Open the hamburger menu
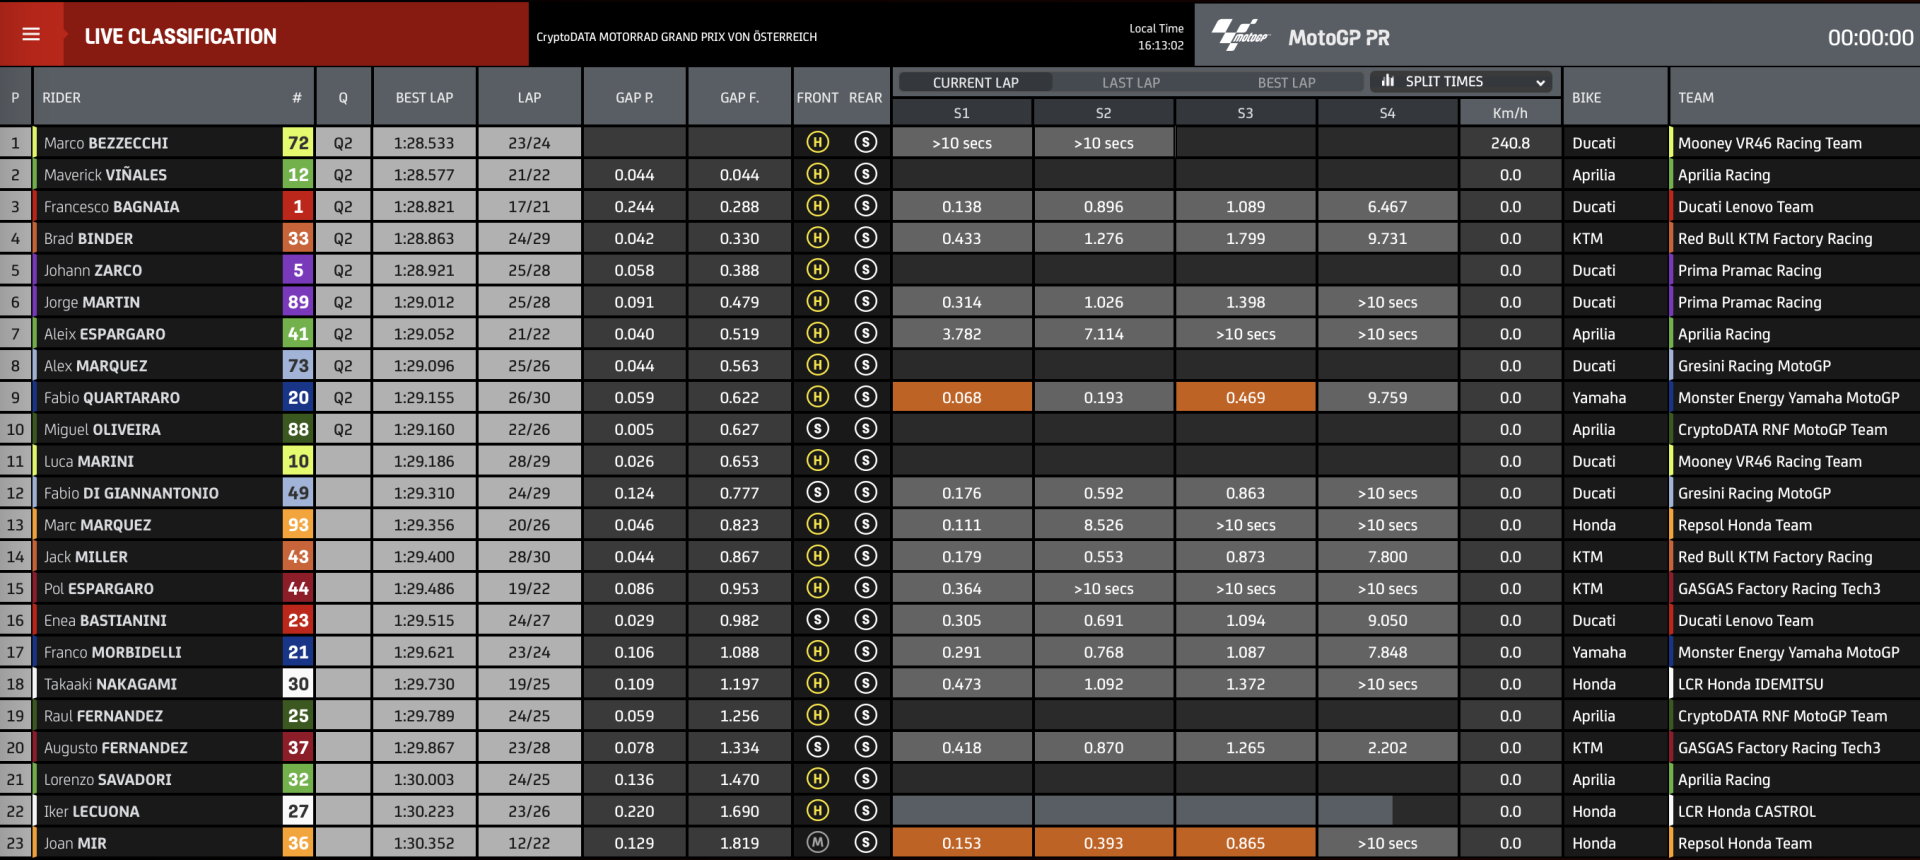 coord(31,34)
